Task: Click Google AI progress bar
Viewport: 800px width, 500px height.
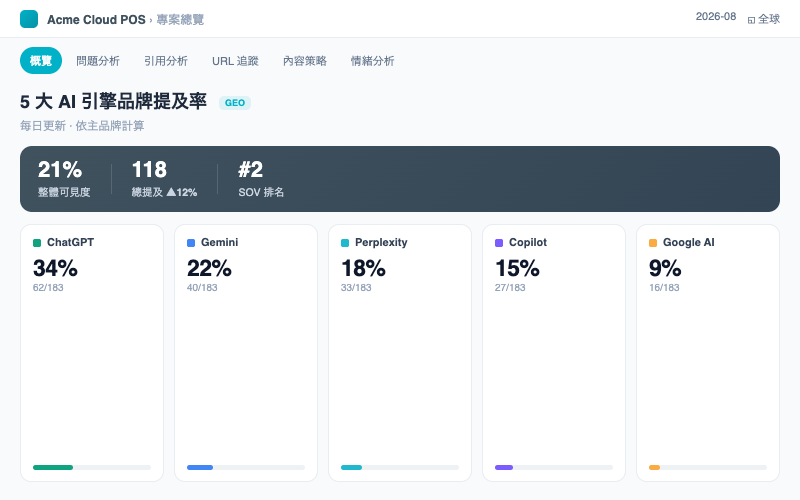Action: point(708,467)
